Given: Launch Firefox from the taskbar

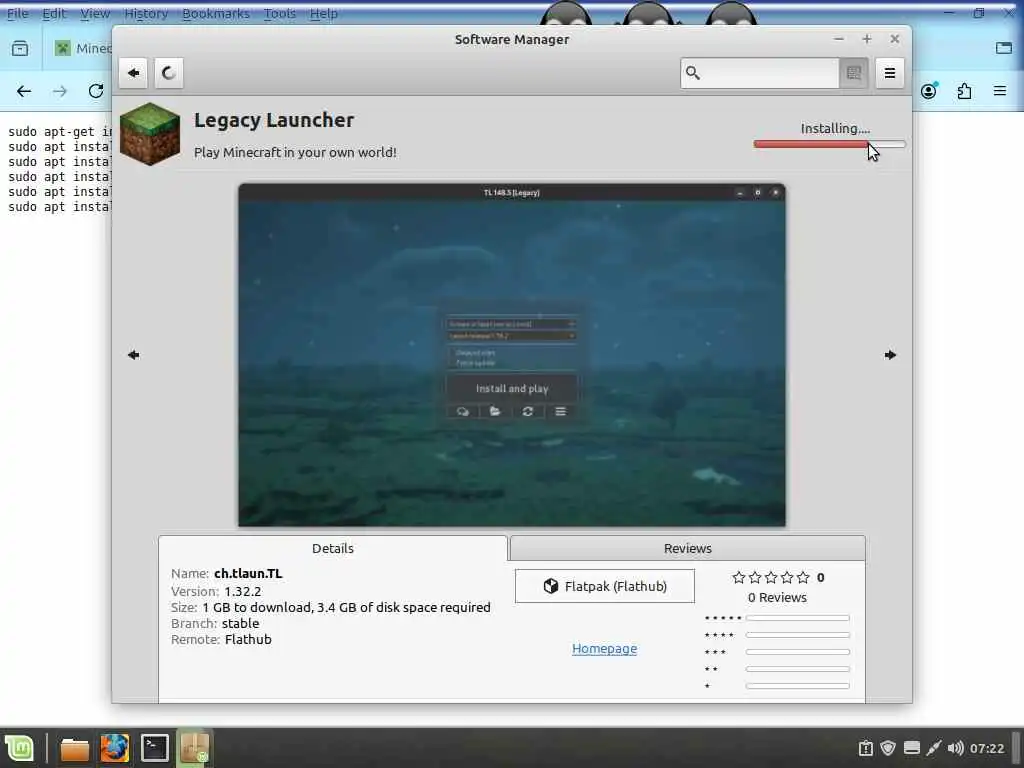Looking at the screenshot, I should 115,748.
